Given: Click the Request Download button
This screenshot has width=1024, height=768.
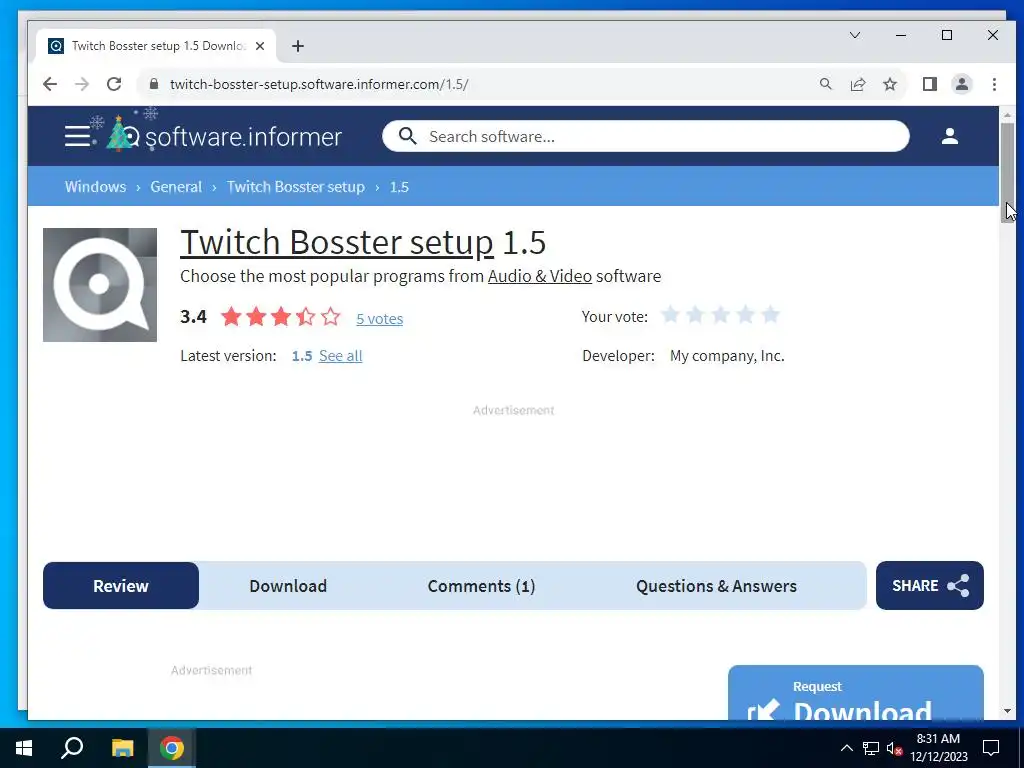Looking at the screenshot, I should (x=856, y=693).
